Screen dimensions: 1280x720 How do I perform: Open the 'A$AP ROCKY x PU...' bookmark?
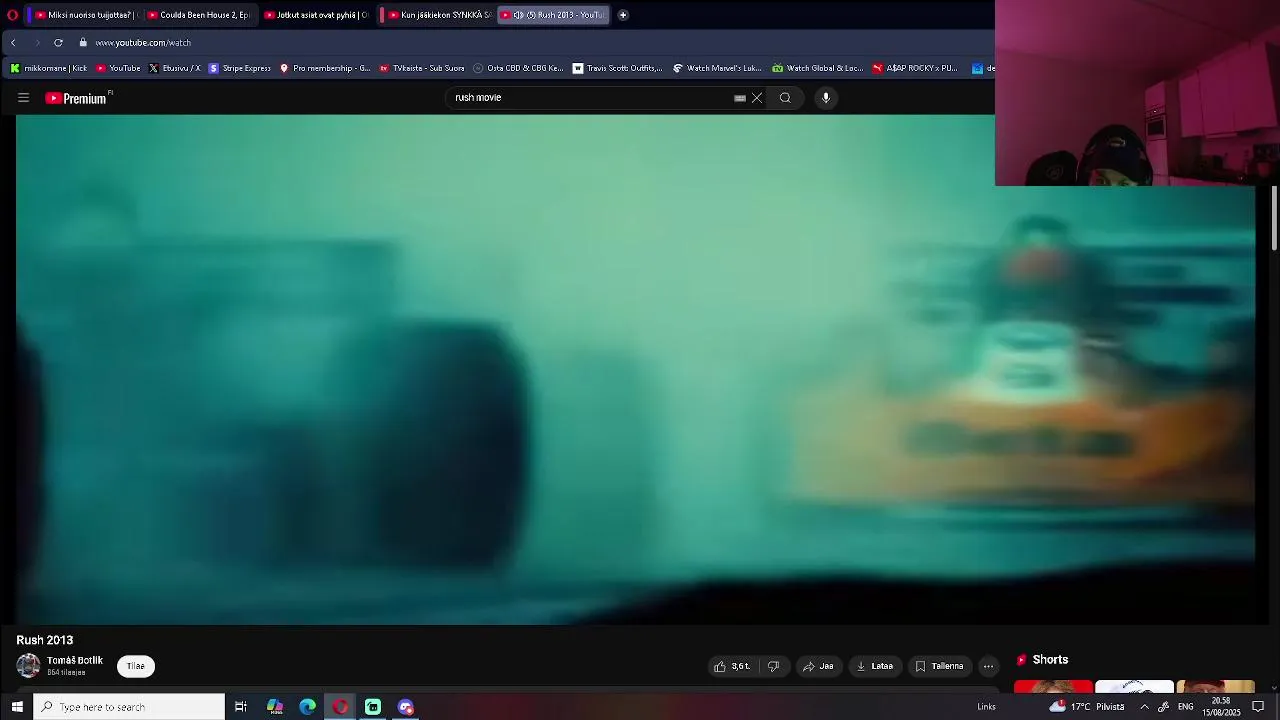(x=914, y=68)
